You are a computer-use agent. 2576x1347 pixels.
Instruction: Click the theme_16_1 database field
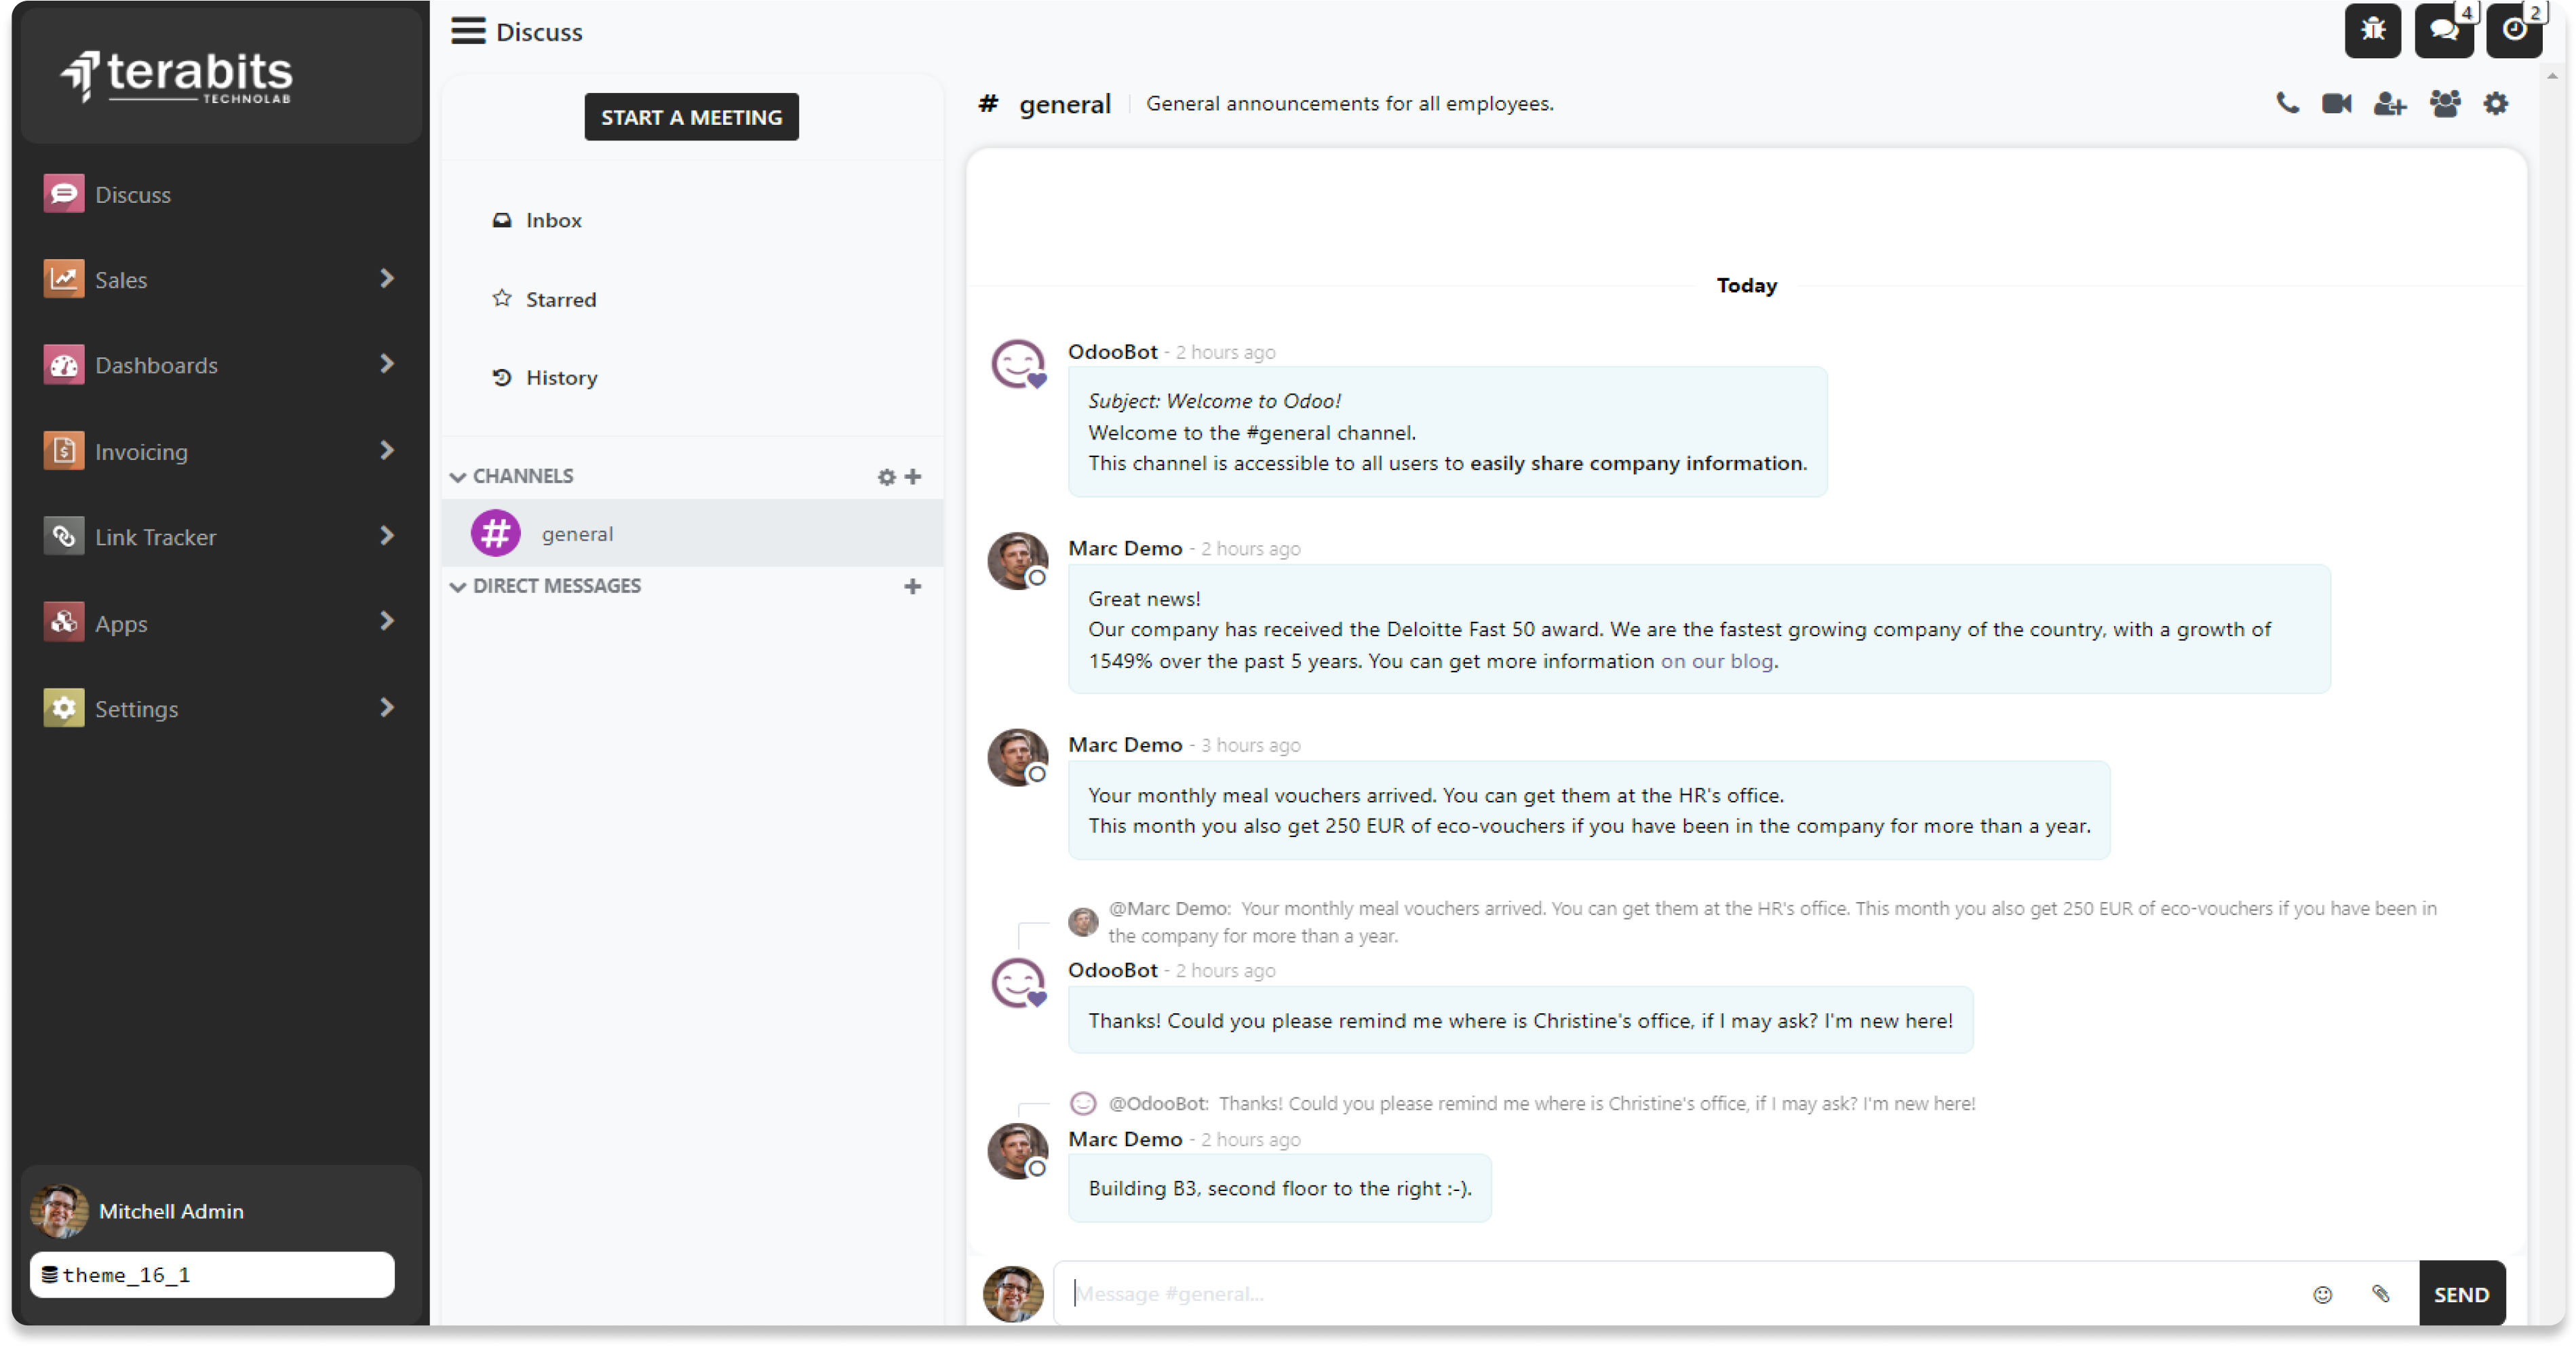(212, 1275)
